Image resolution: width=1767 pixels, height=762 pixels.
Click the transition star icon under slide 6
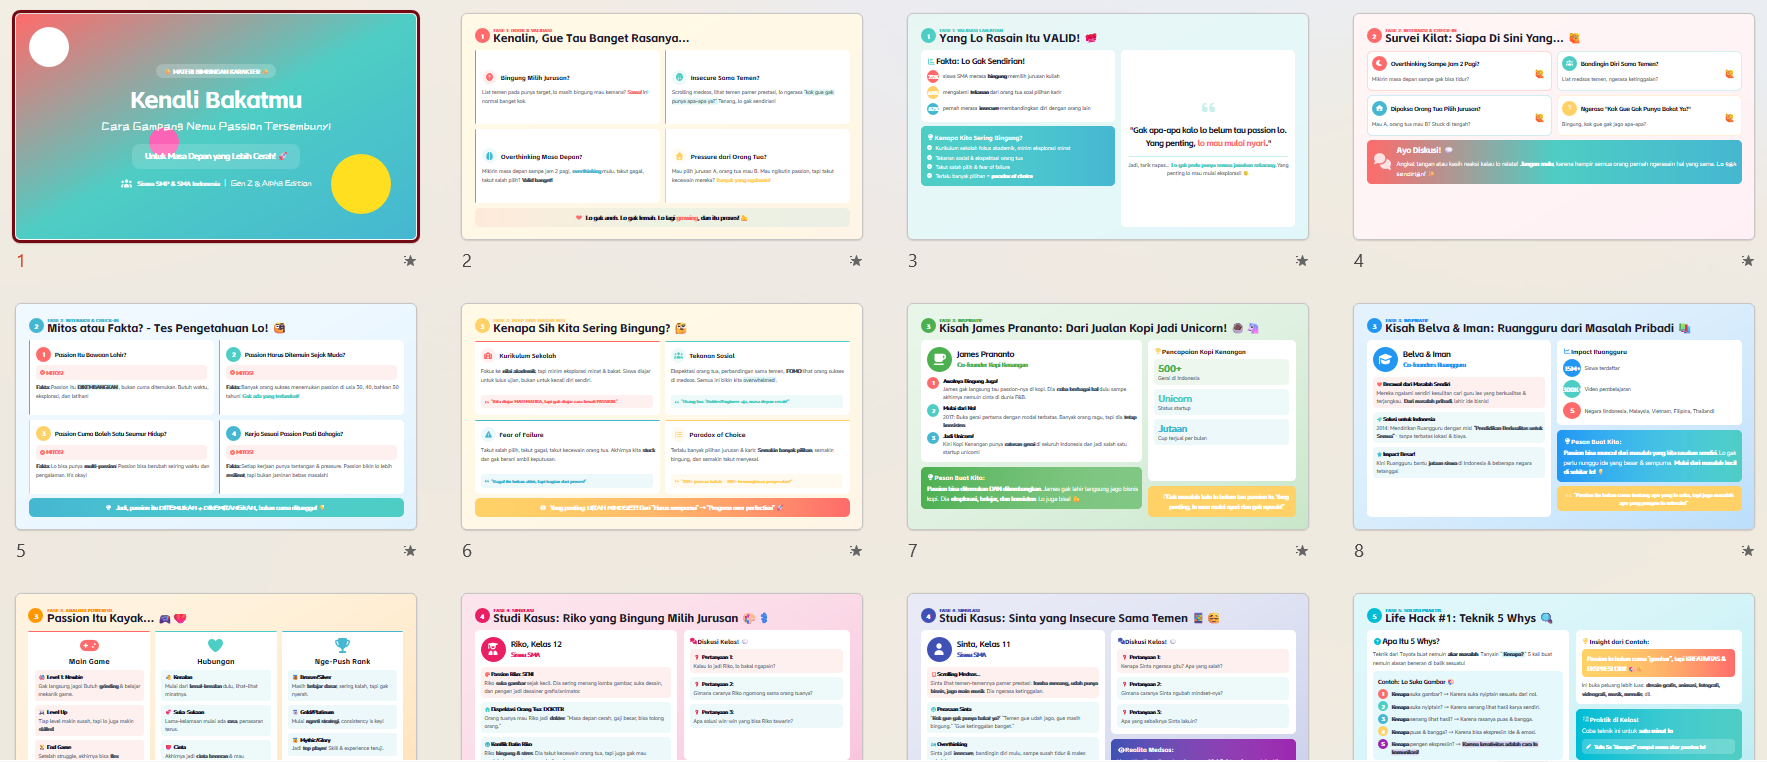(x=856, y=551)
